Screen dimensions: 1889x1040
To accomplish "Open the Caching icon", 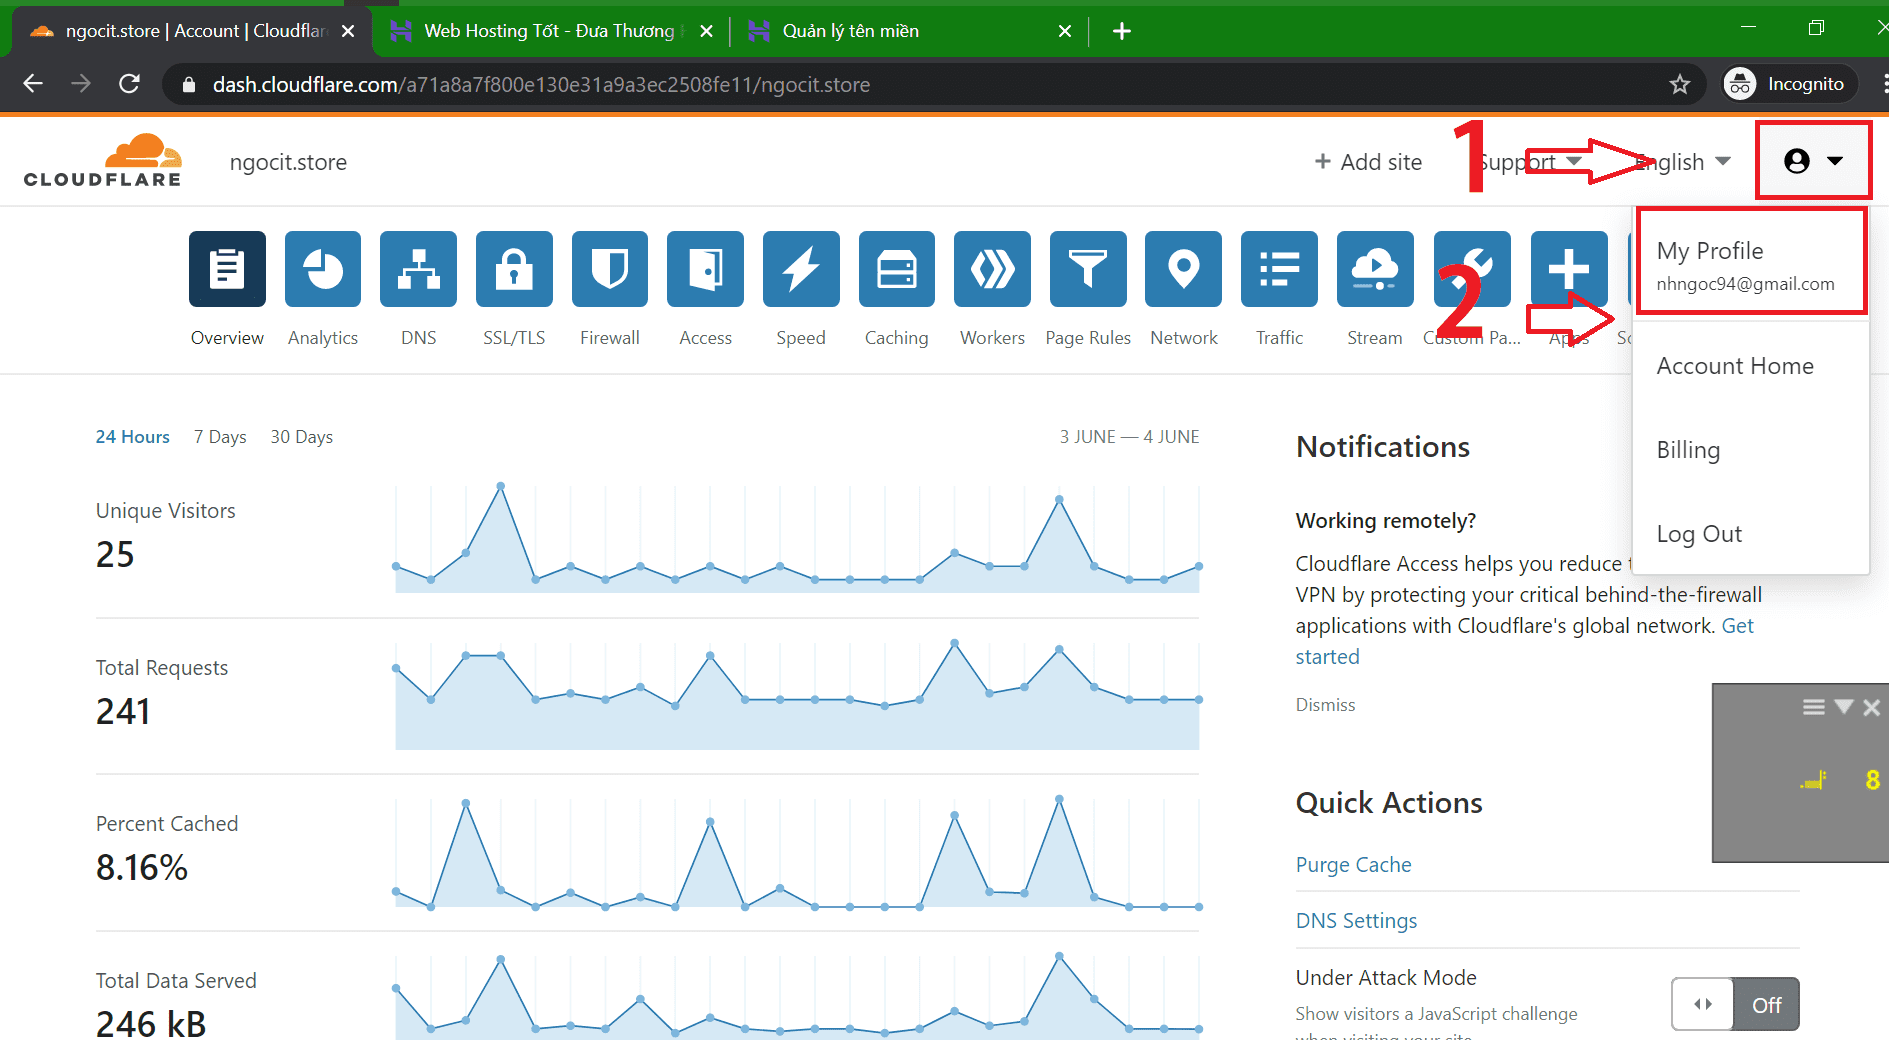I will point(896,269).
